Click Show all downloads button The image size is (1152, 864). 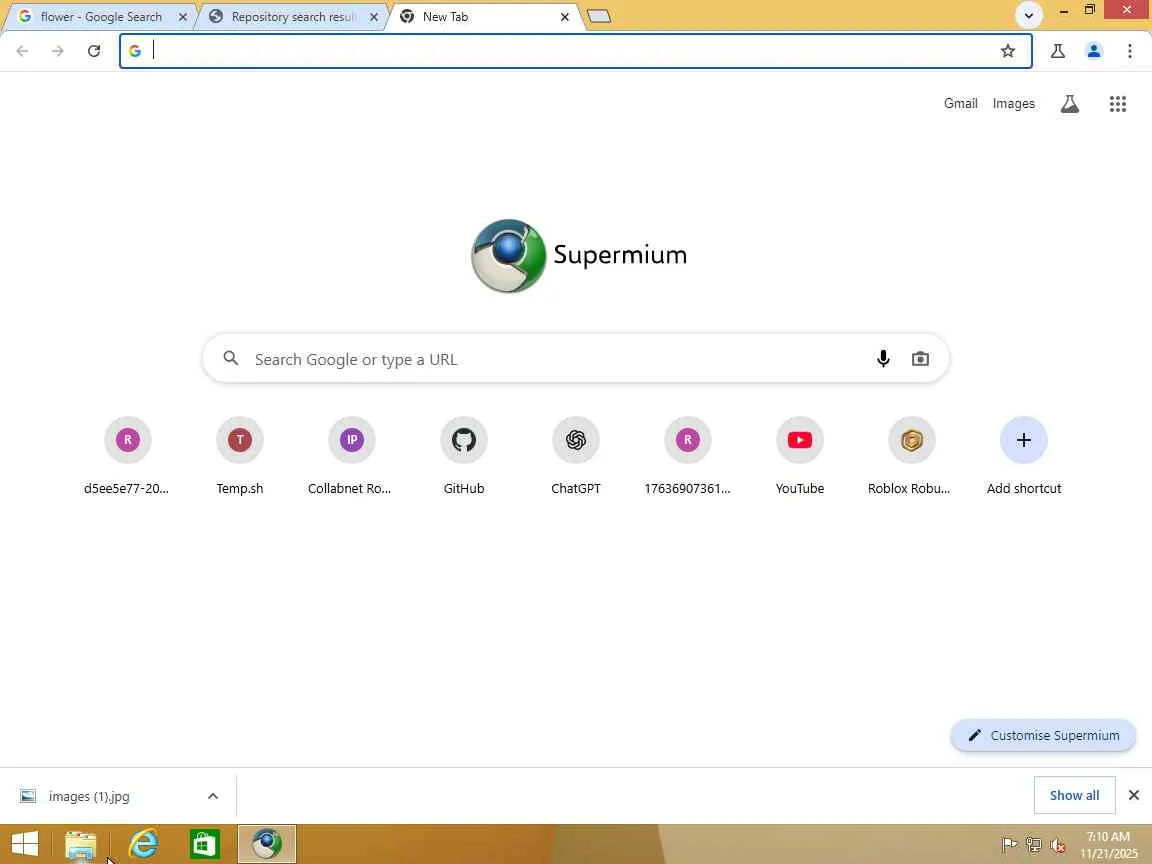click(1074, 795)
